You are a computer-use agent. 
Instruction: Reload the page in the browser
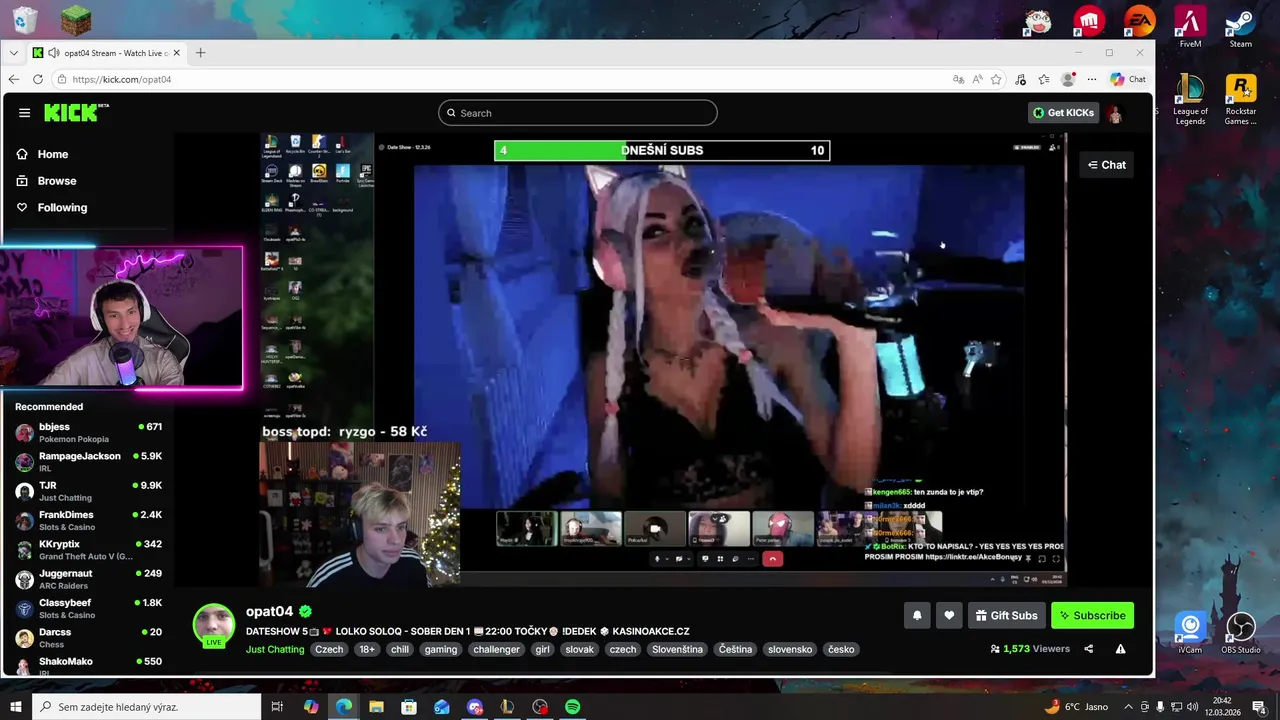(38, 79)
